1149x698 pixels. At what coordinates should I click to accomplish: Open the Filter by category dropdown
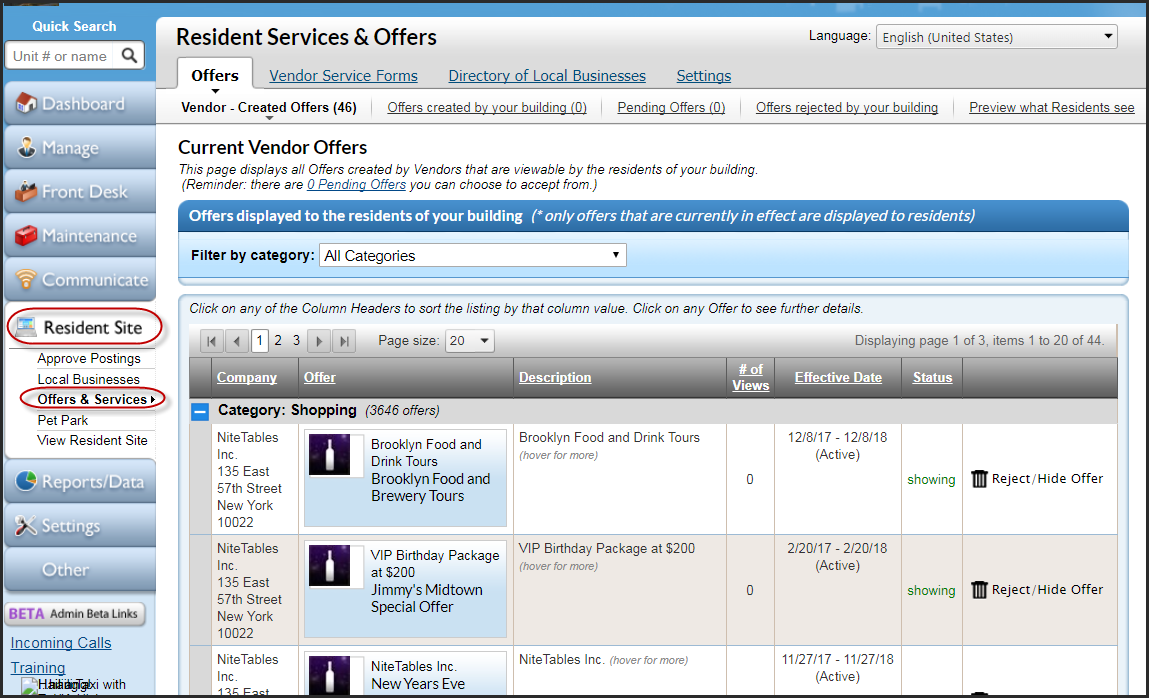point(473,256)
